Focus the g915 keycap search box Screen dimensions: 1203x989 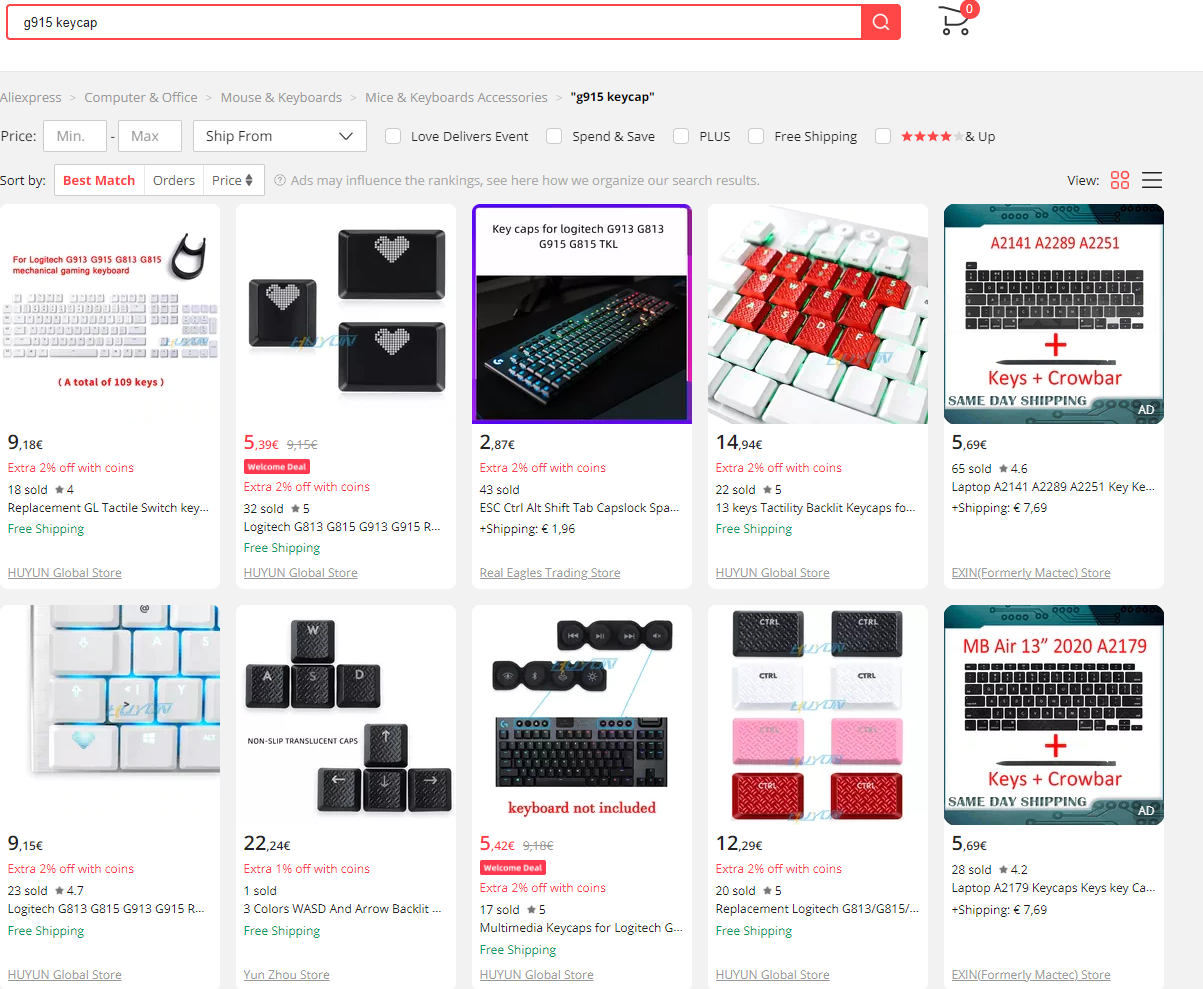[434, 22]
